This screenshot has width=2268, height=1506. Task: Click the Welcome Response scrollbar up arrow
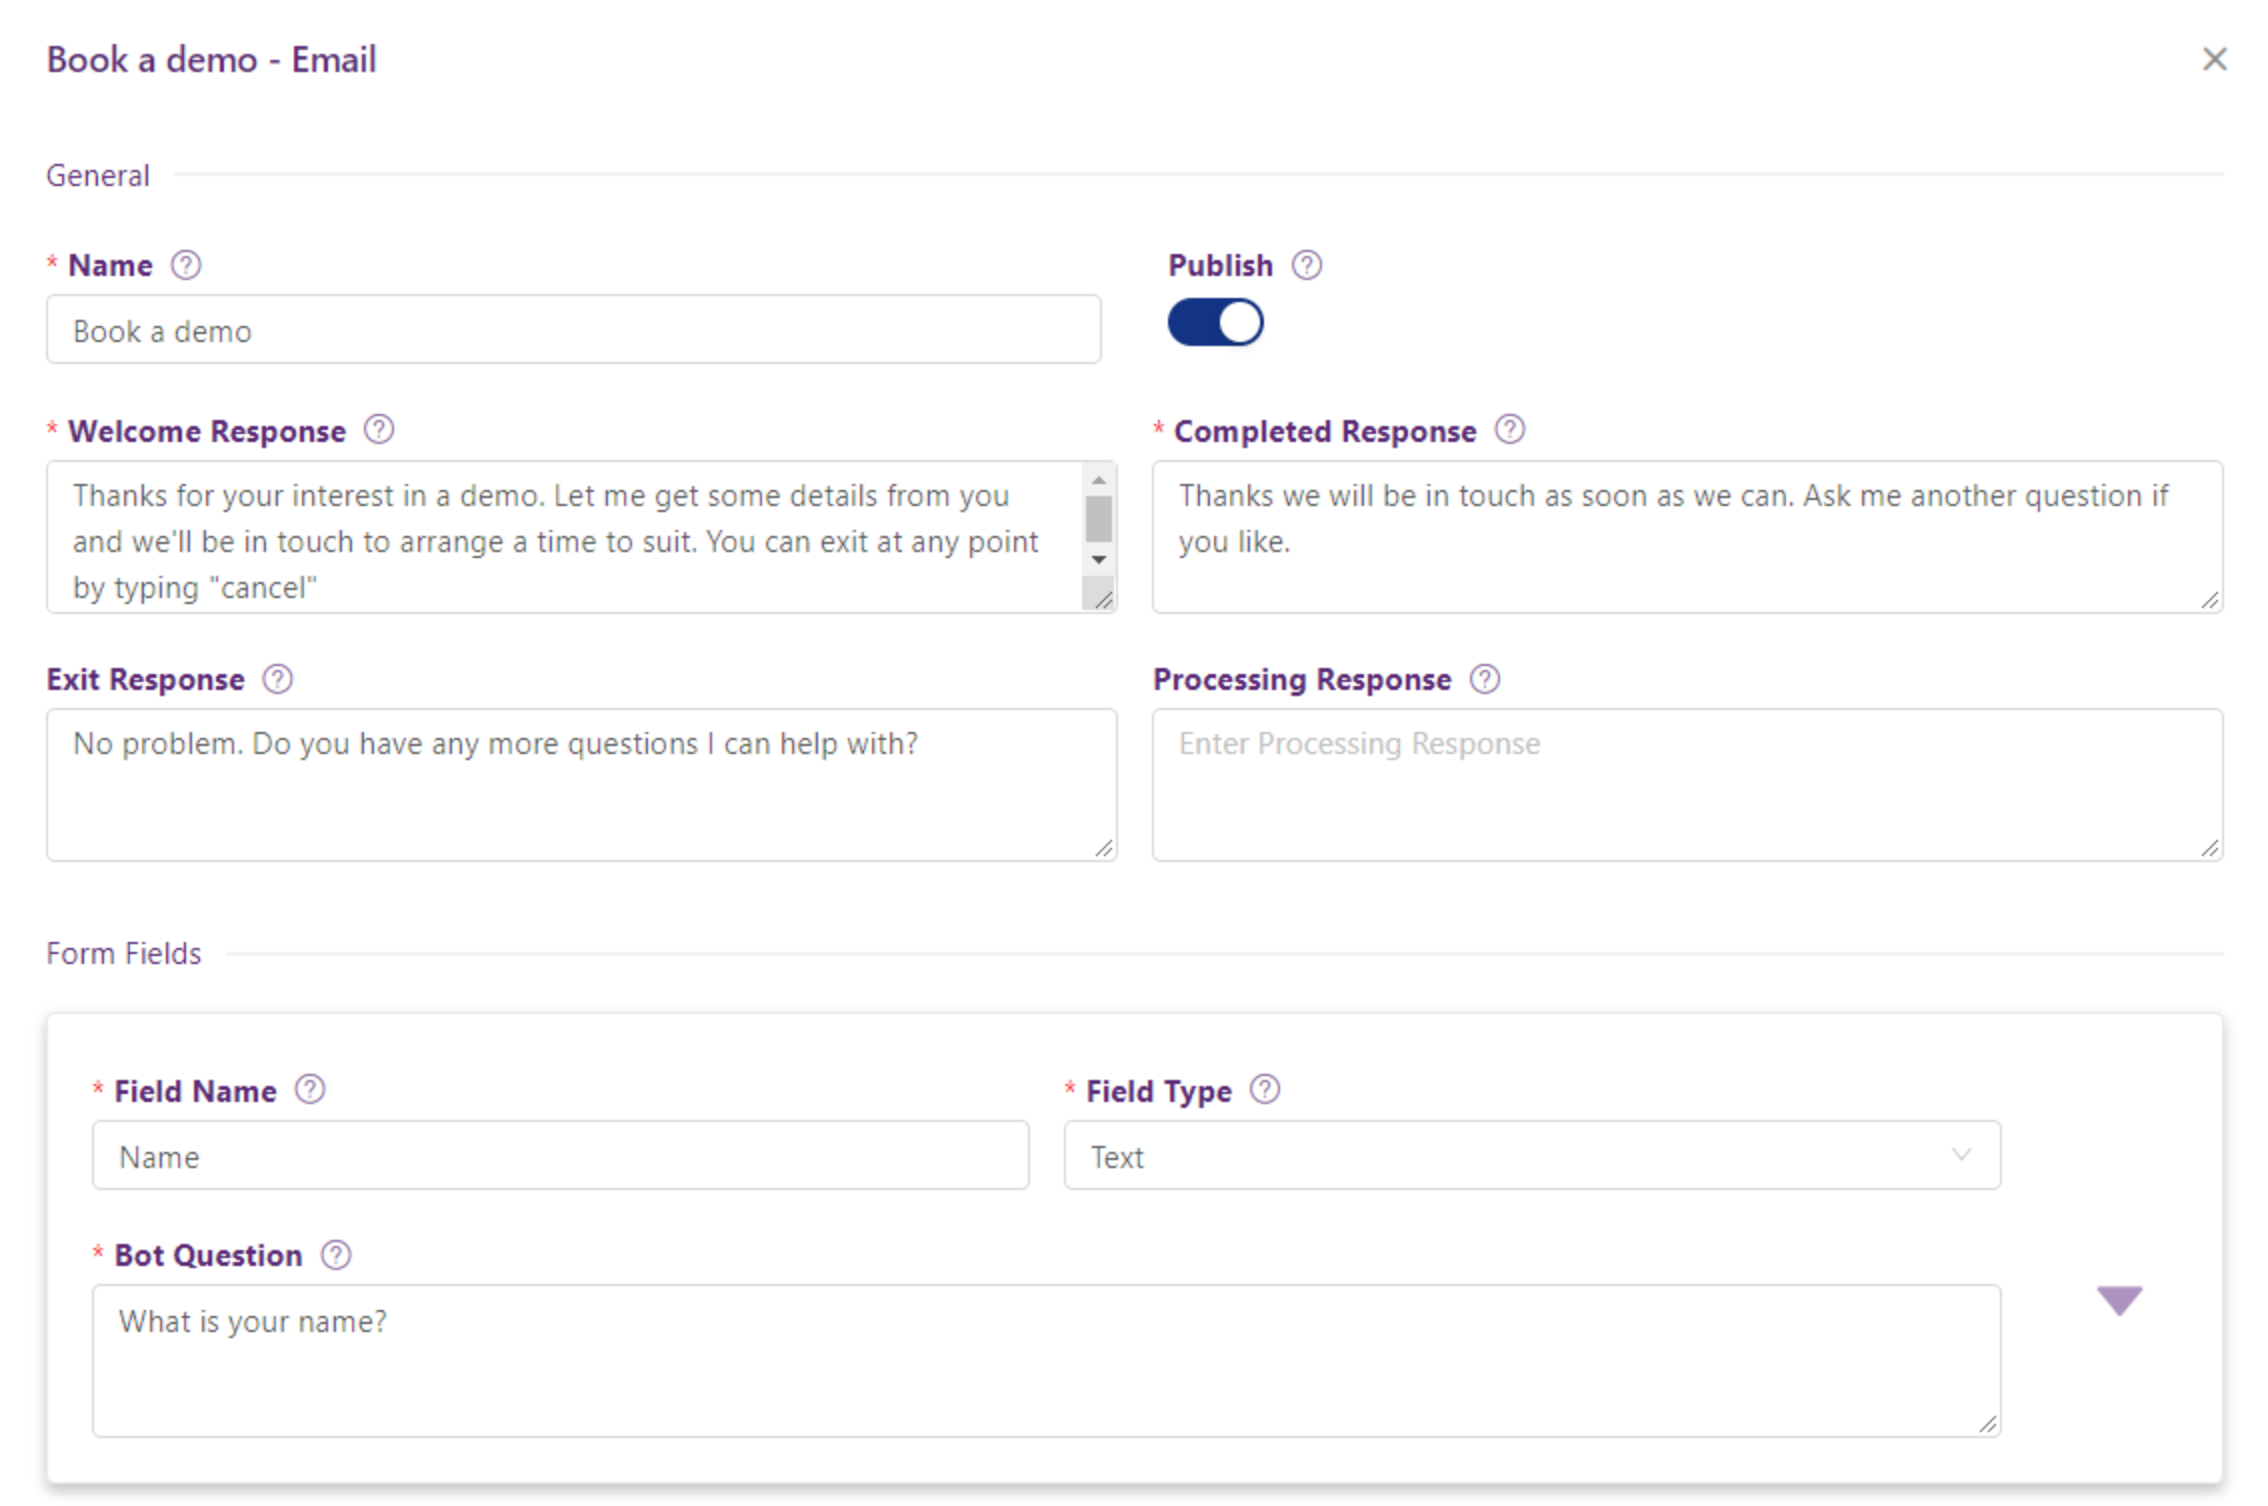(1099, 481)
